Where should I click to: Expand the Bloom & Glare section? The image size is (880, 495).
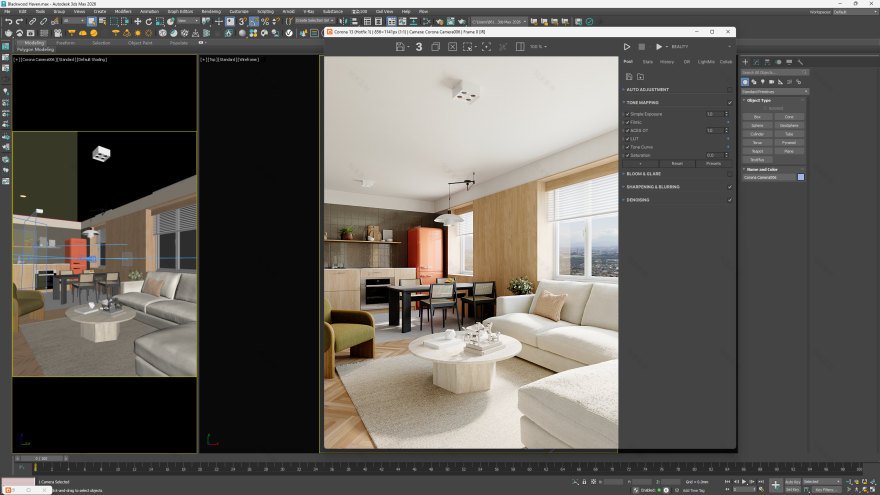point(624,174)
